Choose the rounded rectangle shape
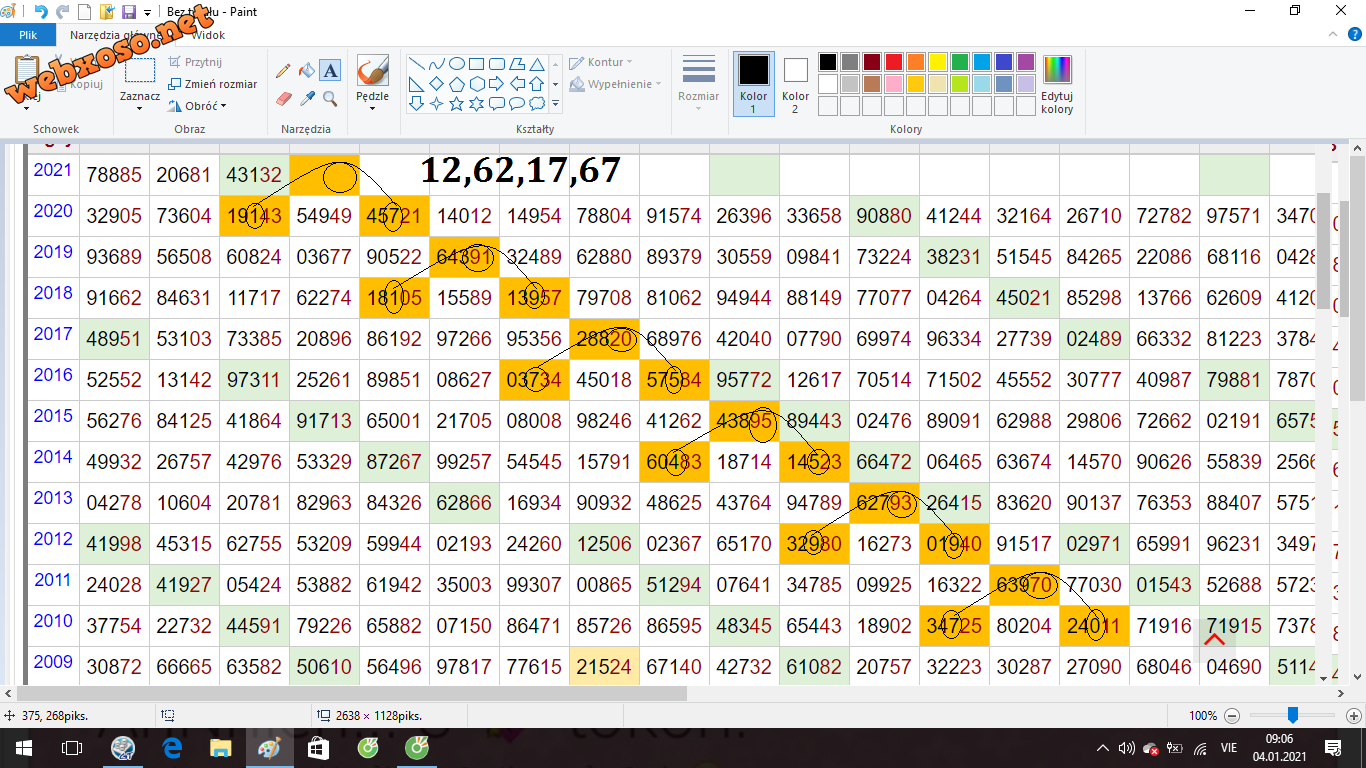 point(496,63)
